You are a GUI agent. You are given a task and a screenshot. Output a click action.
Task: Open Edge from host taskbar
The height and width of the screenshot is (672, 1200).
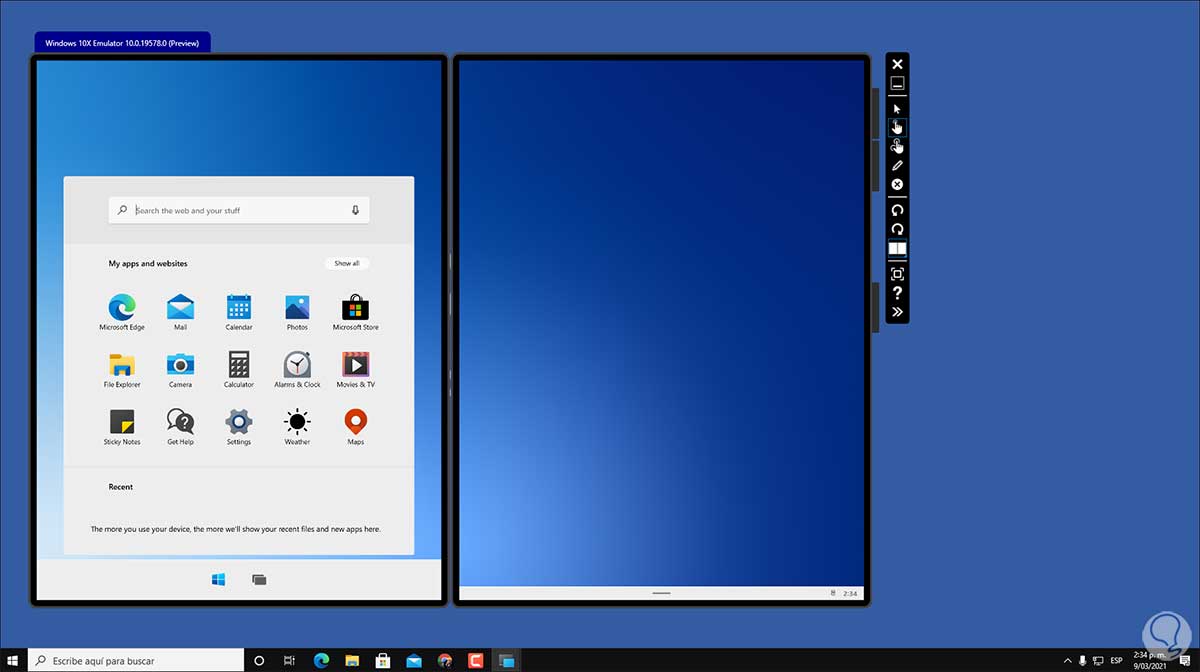(321, 660)
